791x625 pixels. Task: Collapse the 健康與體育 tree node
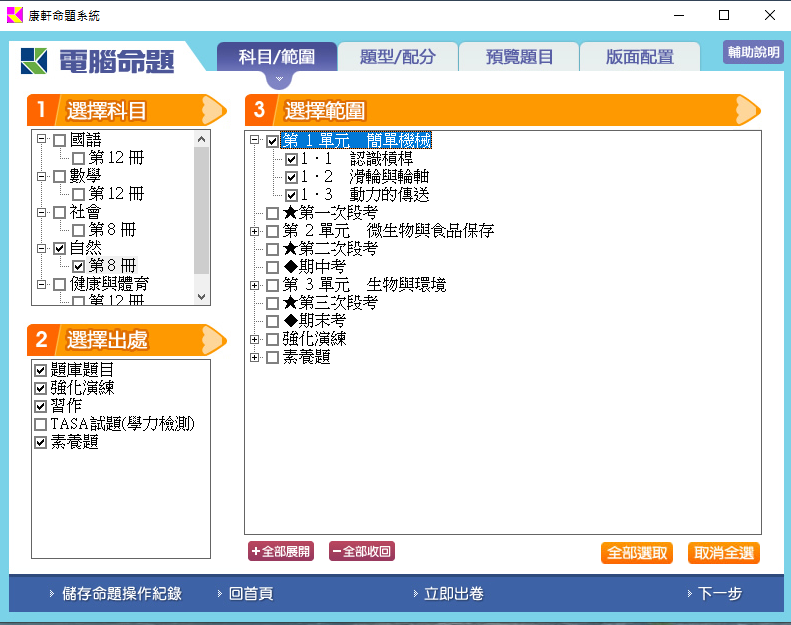(41, 285)
